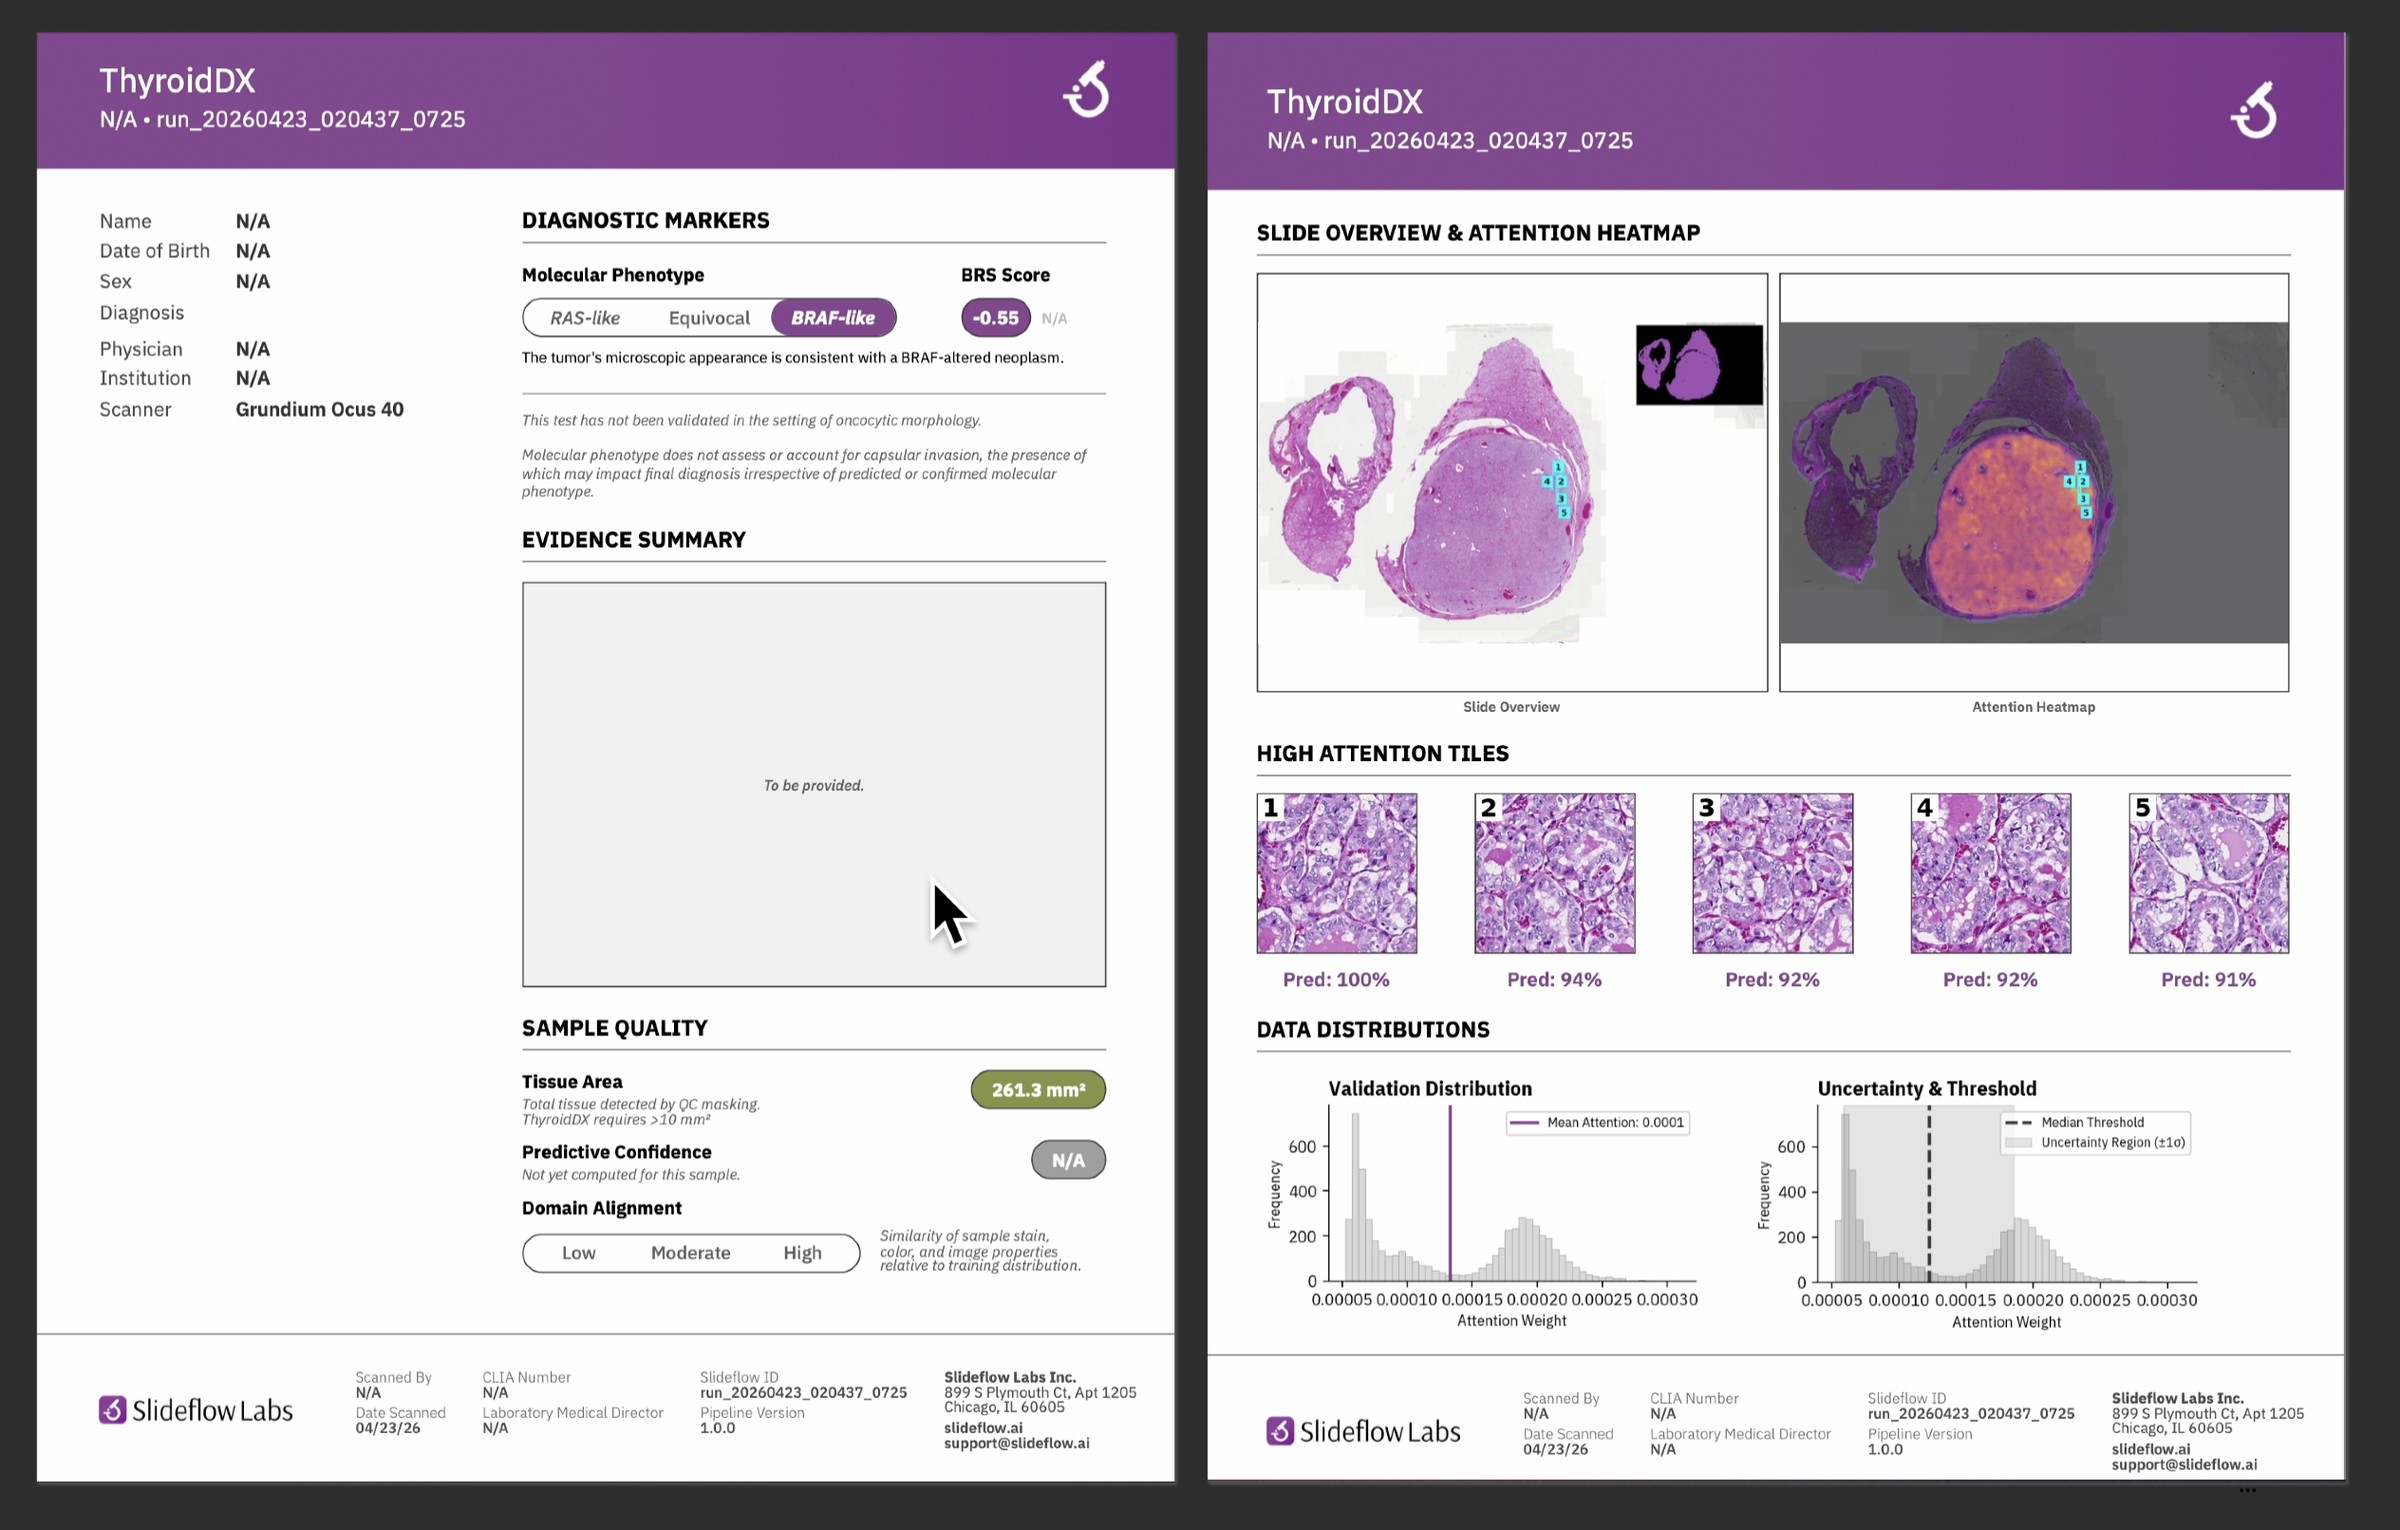Screen dimensions: 2400x1530
Task: Click slideflow.ai link in left footer
Action: (x=983, y=1428)
